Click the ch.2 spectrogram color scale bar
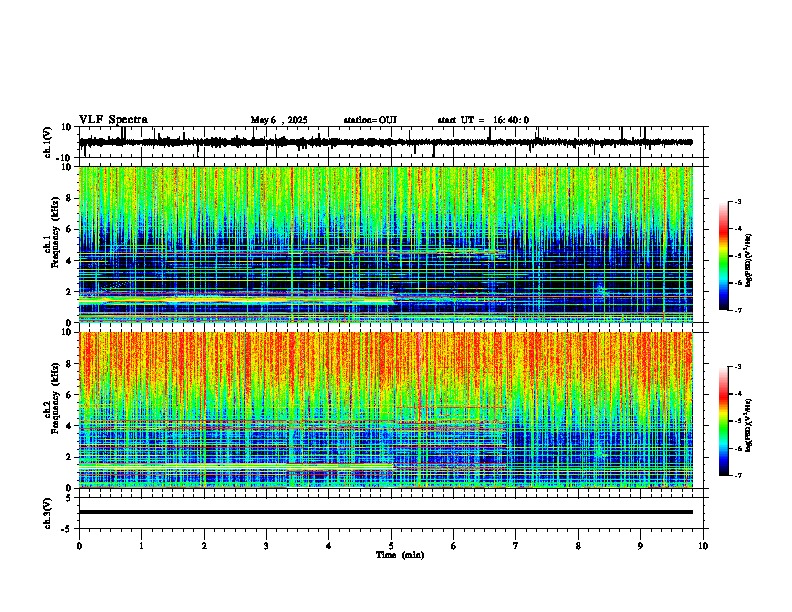This screenshot has height=612, width=792. tap(724, 421)
